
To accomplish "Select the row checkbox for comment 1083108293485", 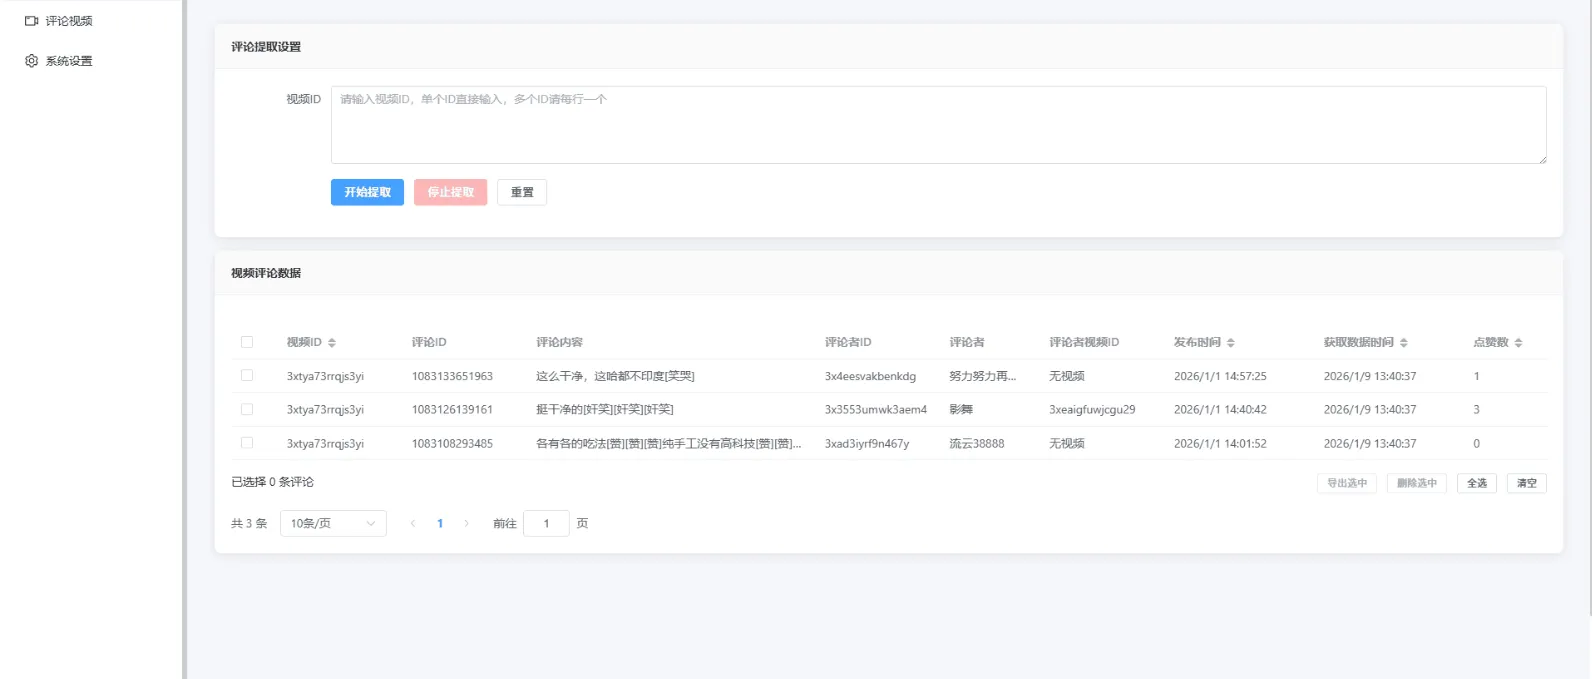I will point(247,443).
